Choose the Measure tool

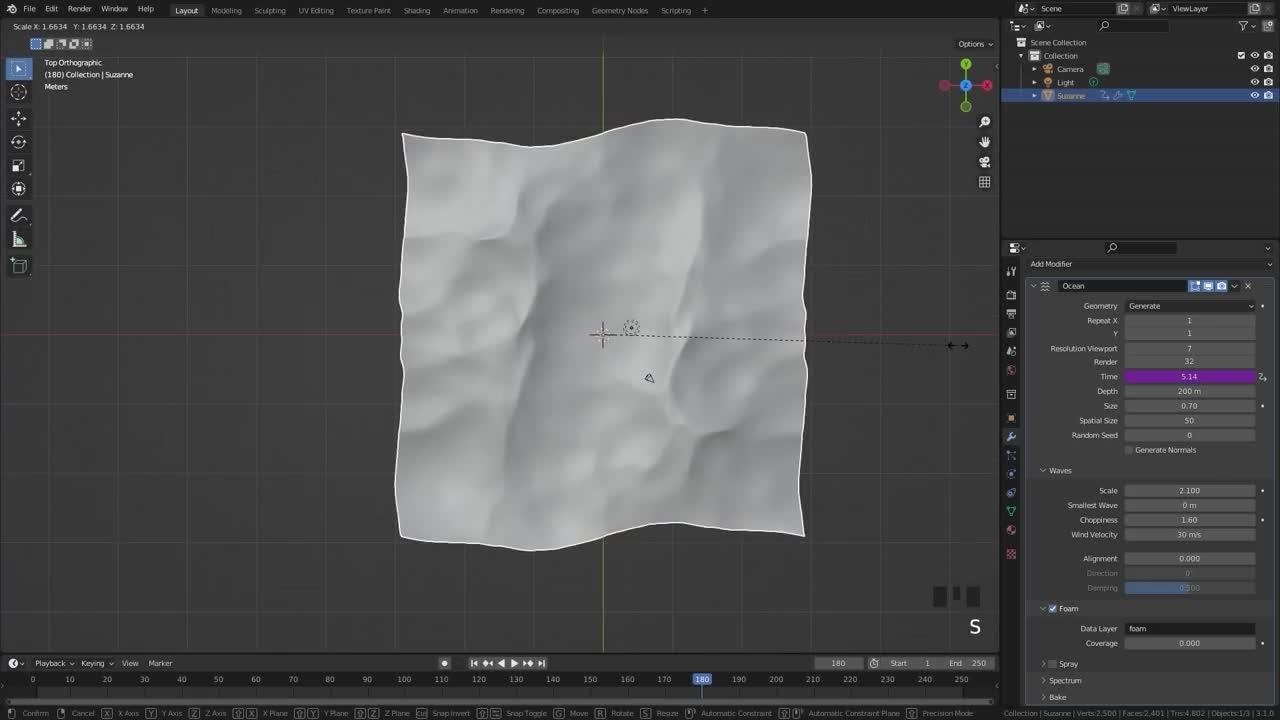pos(18,240)
